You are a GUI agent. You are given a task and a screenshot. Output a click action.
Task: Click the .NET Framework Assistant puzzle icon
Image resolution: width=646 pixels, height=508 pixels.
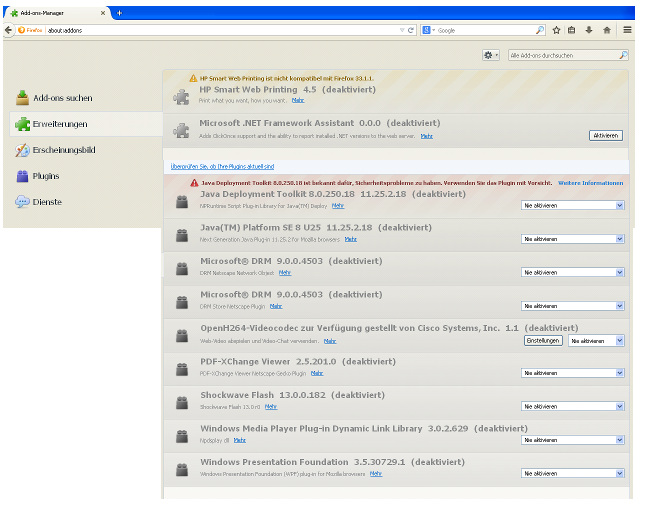tap(181, 131)
